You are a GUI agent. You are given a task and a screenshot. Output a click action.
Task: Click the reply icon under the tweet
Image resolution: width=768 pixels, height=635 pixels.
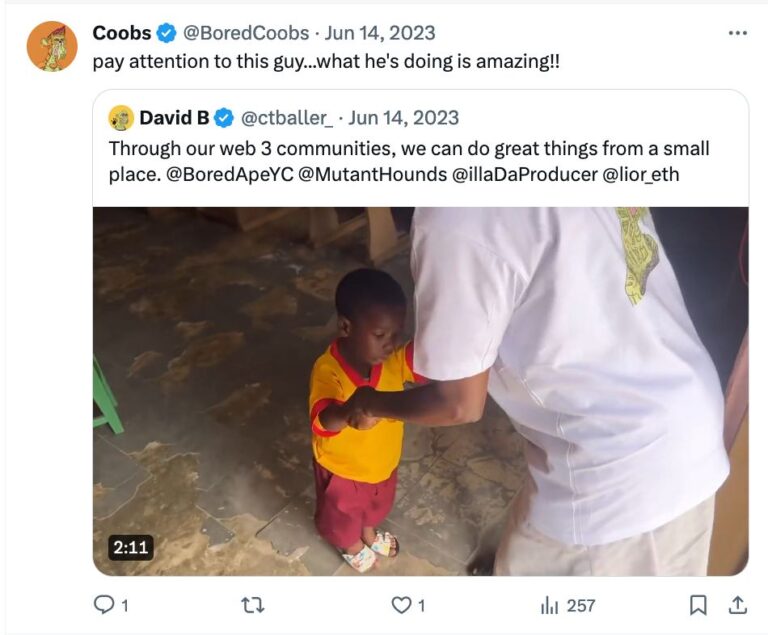(104, 605)
